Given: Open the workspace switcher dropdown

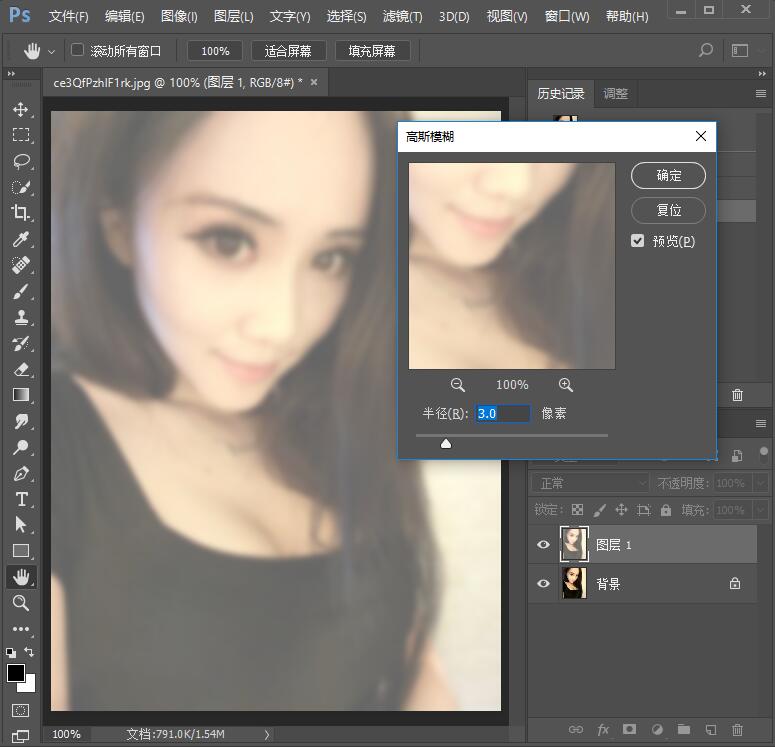Looking at the screenshot, I should (739, 50).
